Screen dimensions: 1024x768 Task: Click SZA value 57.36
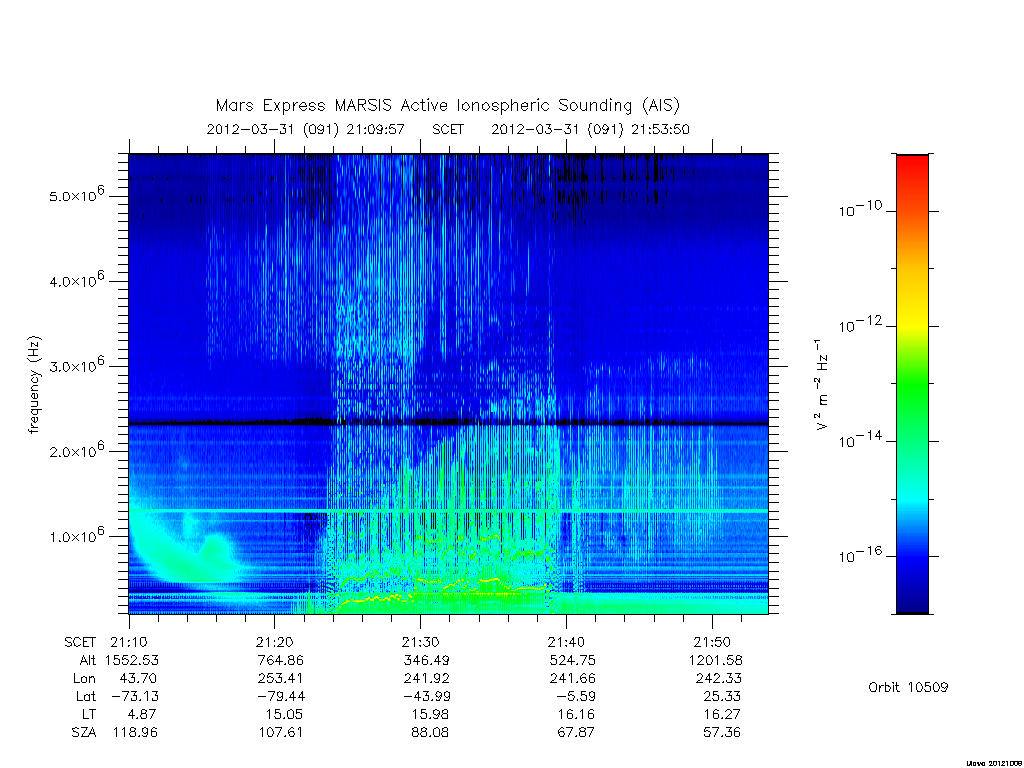722,732
